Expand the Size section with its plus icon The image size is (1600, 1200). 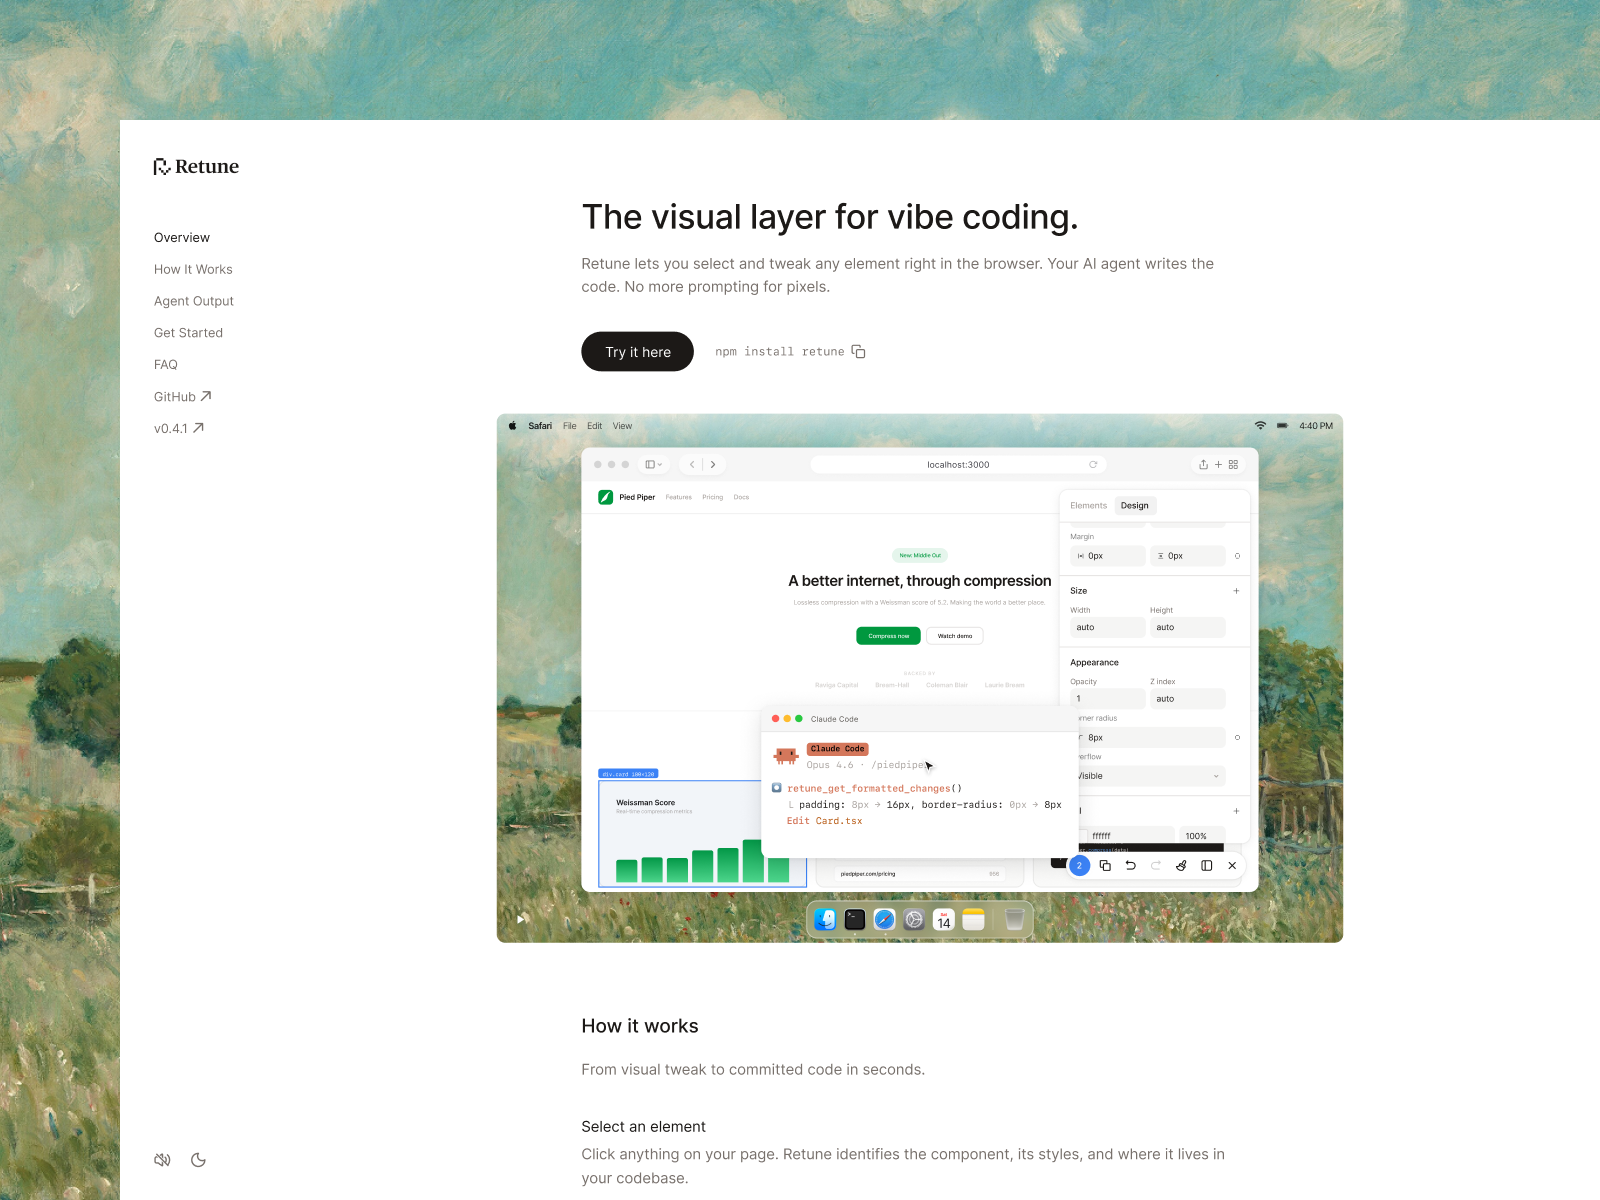pos(1236,591)
